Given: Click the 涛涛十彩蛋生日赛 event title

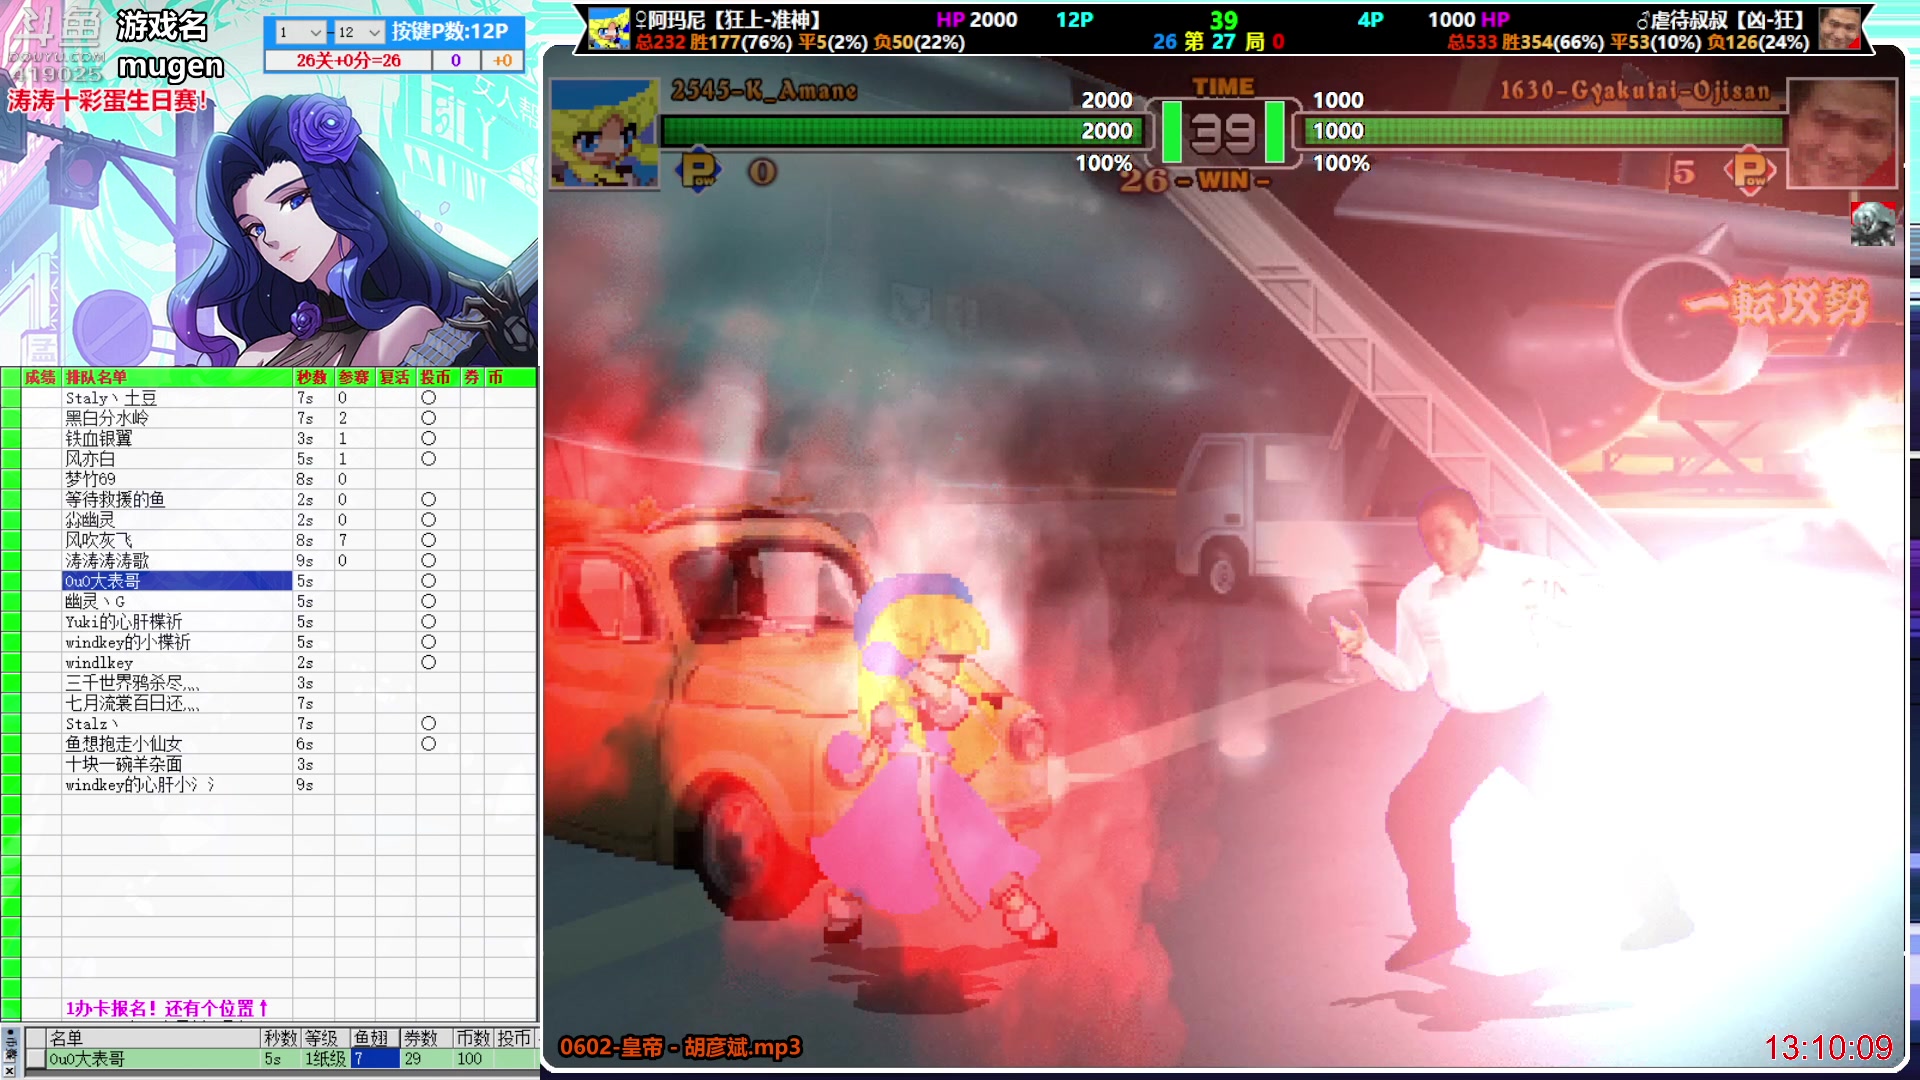Looking at the screenshot, I should [x=108, y=100].
